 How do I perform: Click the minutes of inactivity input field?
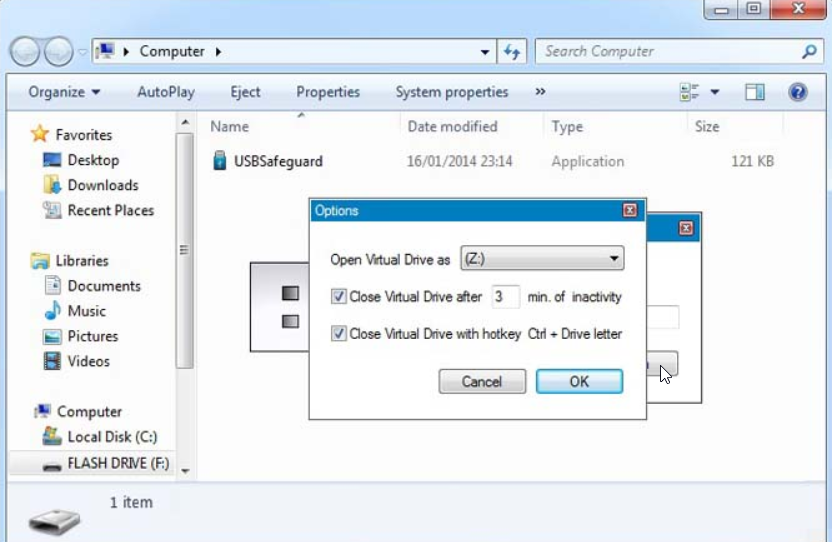pos(505,296)
